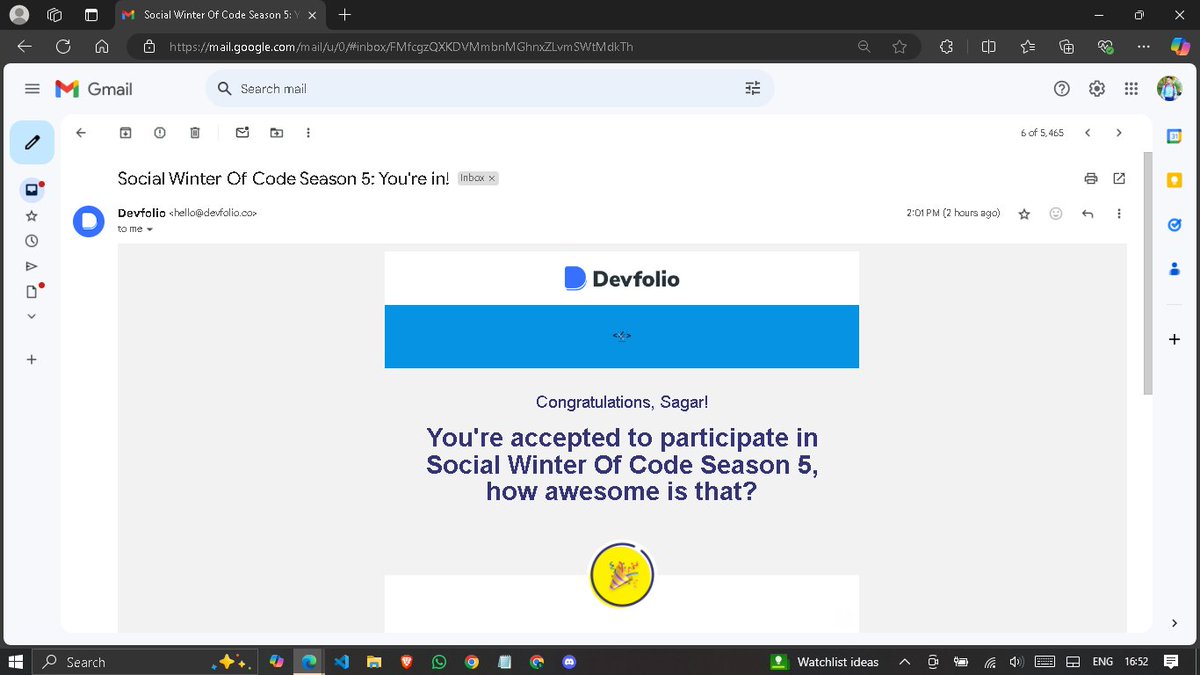Viewport: 1200px width, 675px height.
Task: Open WhatsApp from taskbar
Action: point(439,662)
